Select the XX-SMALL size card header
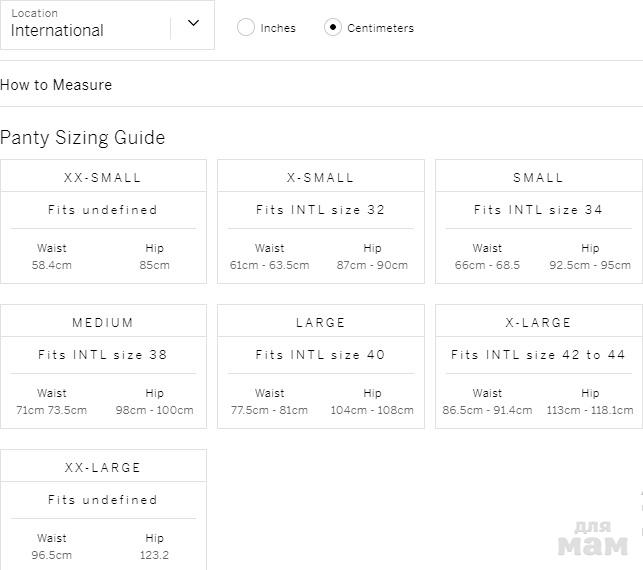This screenshot has height=570, width=643. [103, 178]
